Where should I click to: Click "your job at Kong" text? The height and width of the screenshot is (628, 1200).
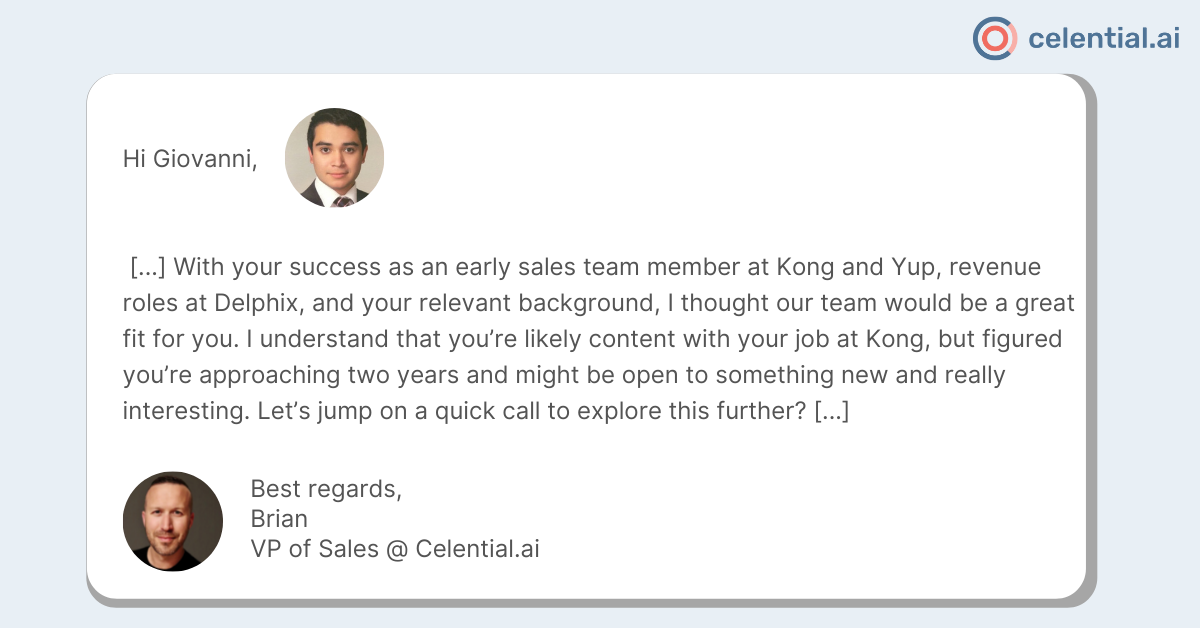click(836, 340)
